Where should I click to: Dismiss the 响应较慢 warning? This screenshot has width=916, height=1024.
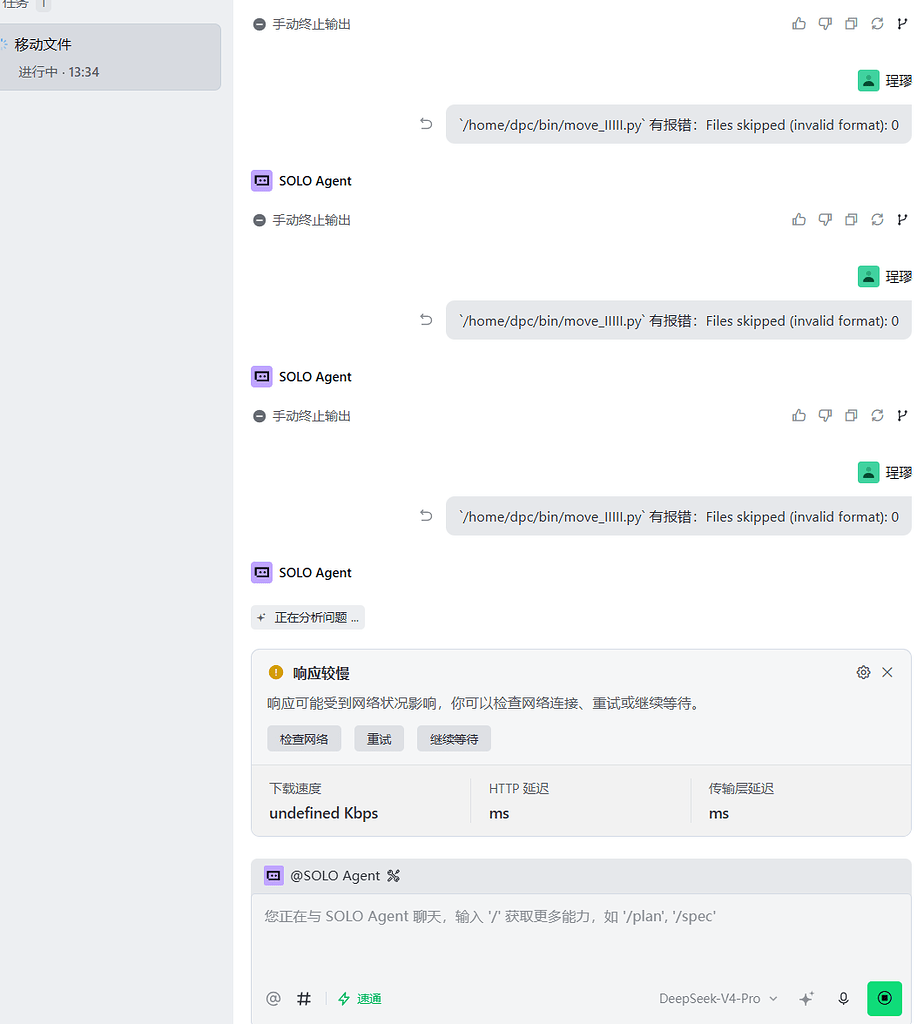887,673
